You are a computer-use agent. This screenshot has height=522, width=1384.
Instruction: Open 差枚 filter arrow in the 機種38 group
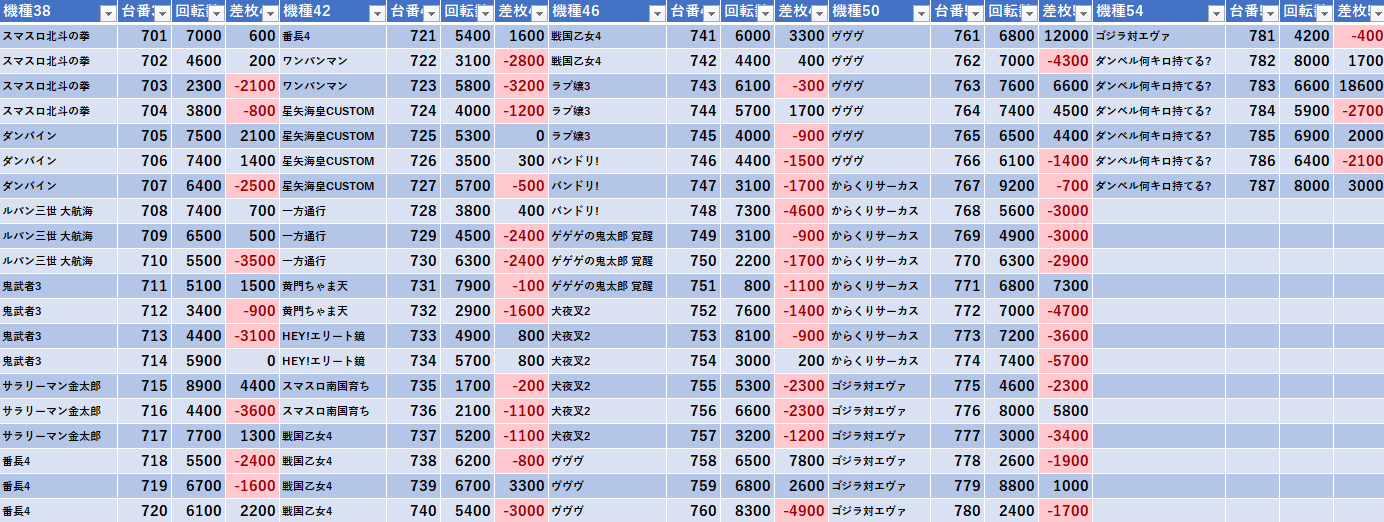click(270, 13)
